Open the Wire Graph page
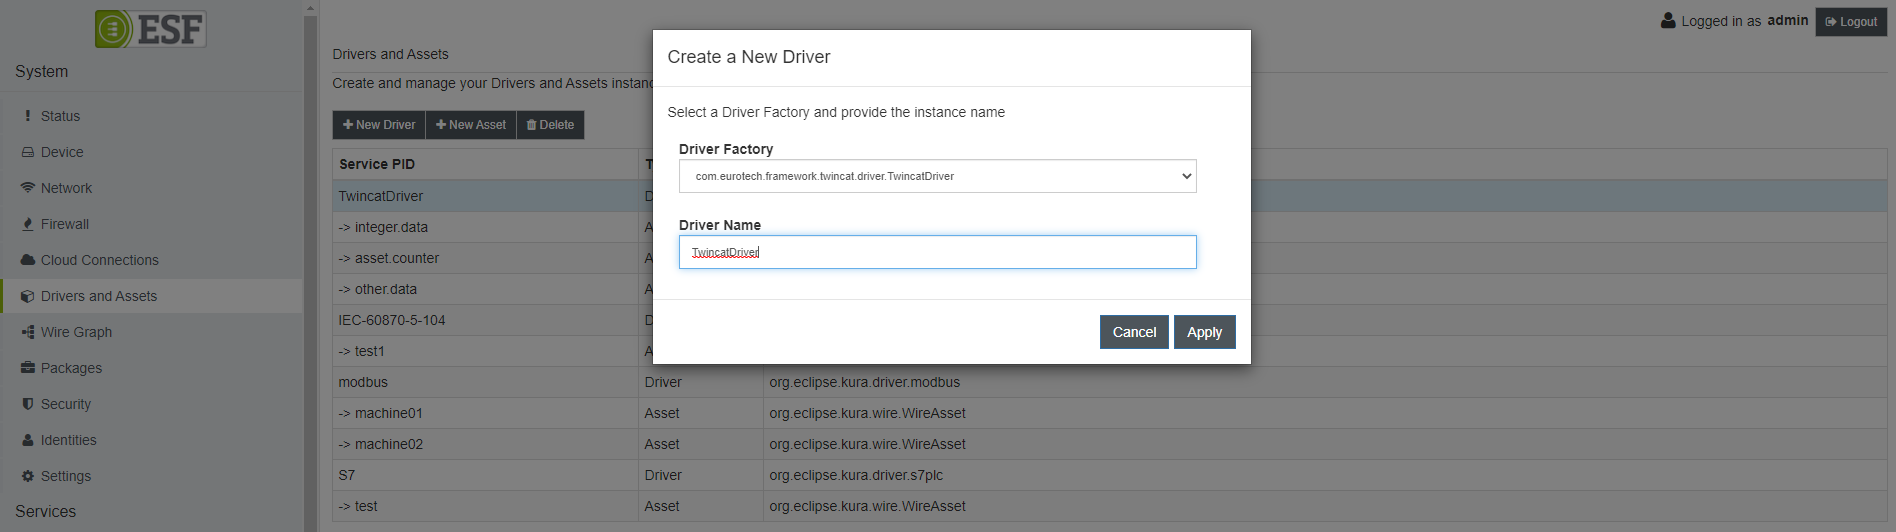Screen dimensions: 1896x532 click(76, 332)
